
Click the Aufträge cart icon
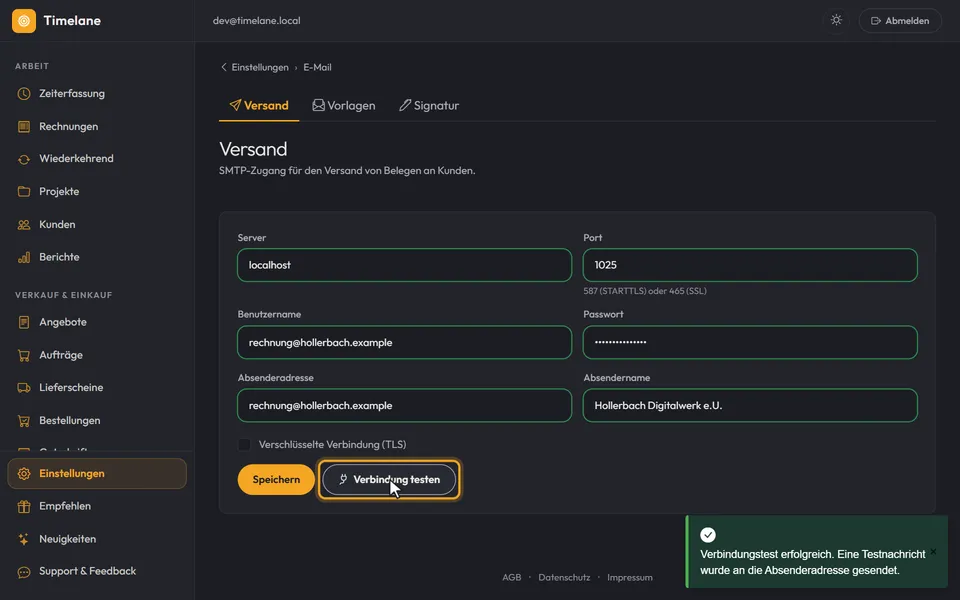tap(24, 355)
